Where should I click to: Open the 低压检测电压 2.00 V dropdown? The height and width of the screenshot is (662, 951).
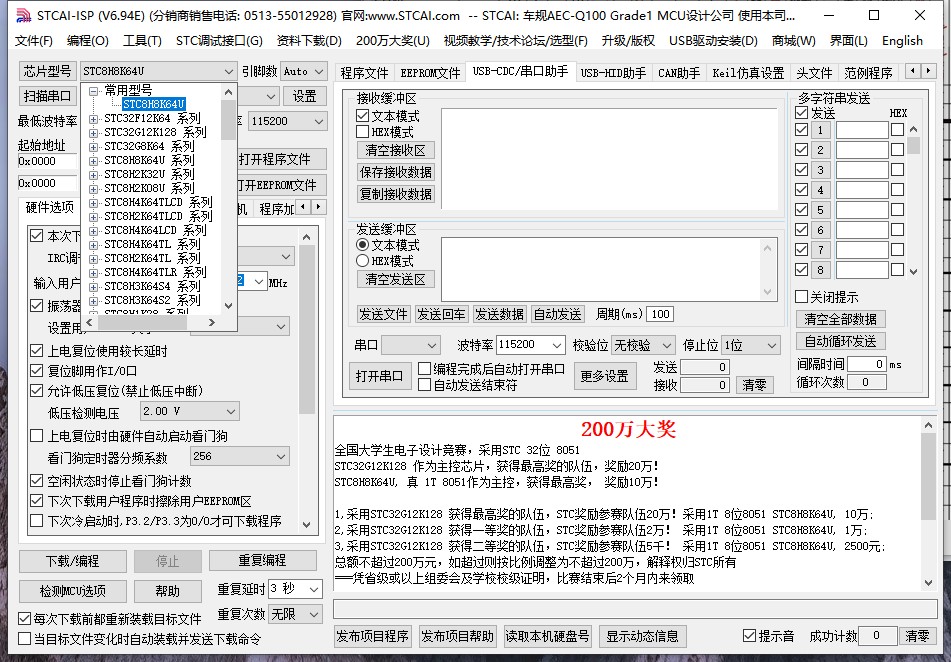click(230, 411)
